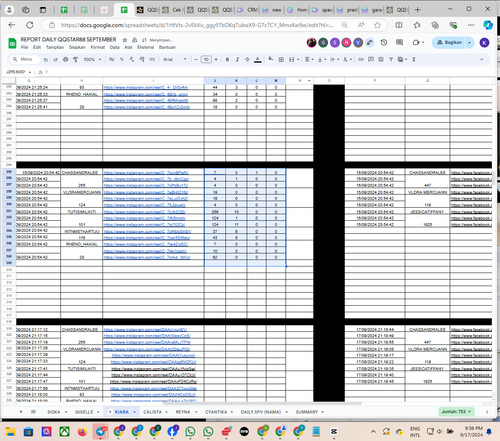Star the REPORT DAILY QQSTAR88 document

tap(125, 40)
